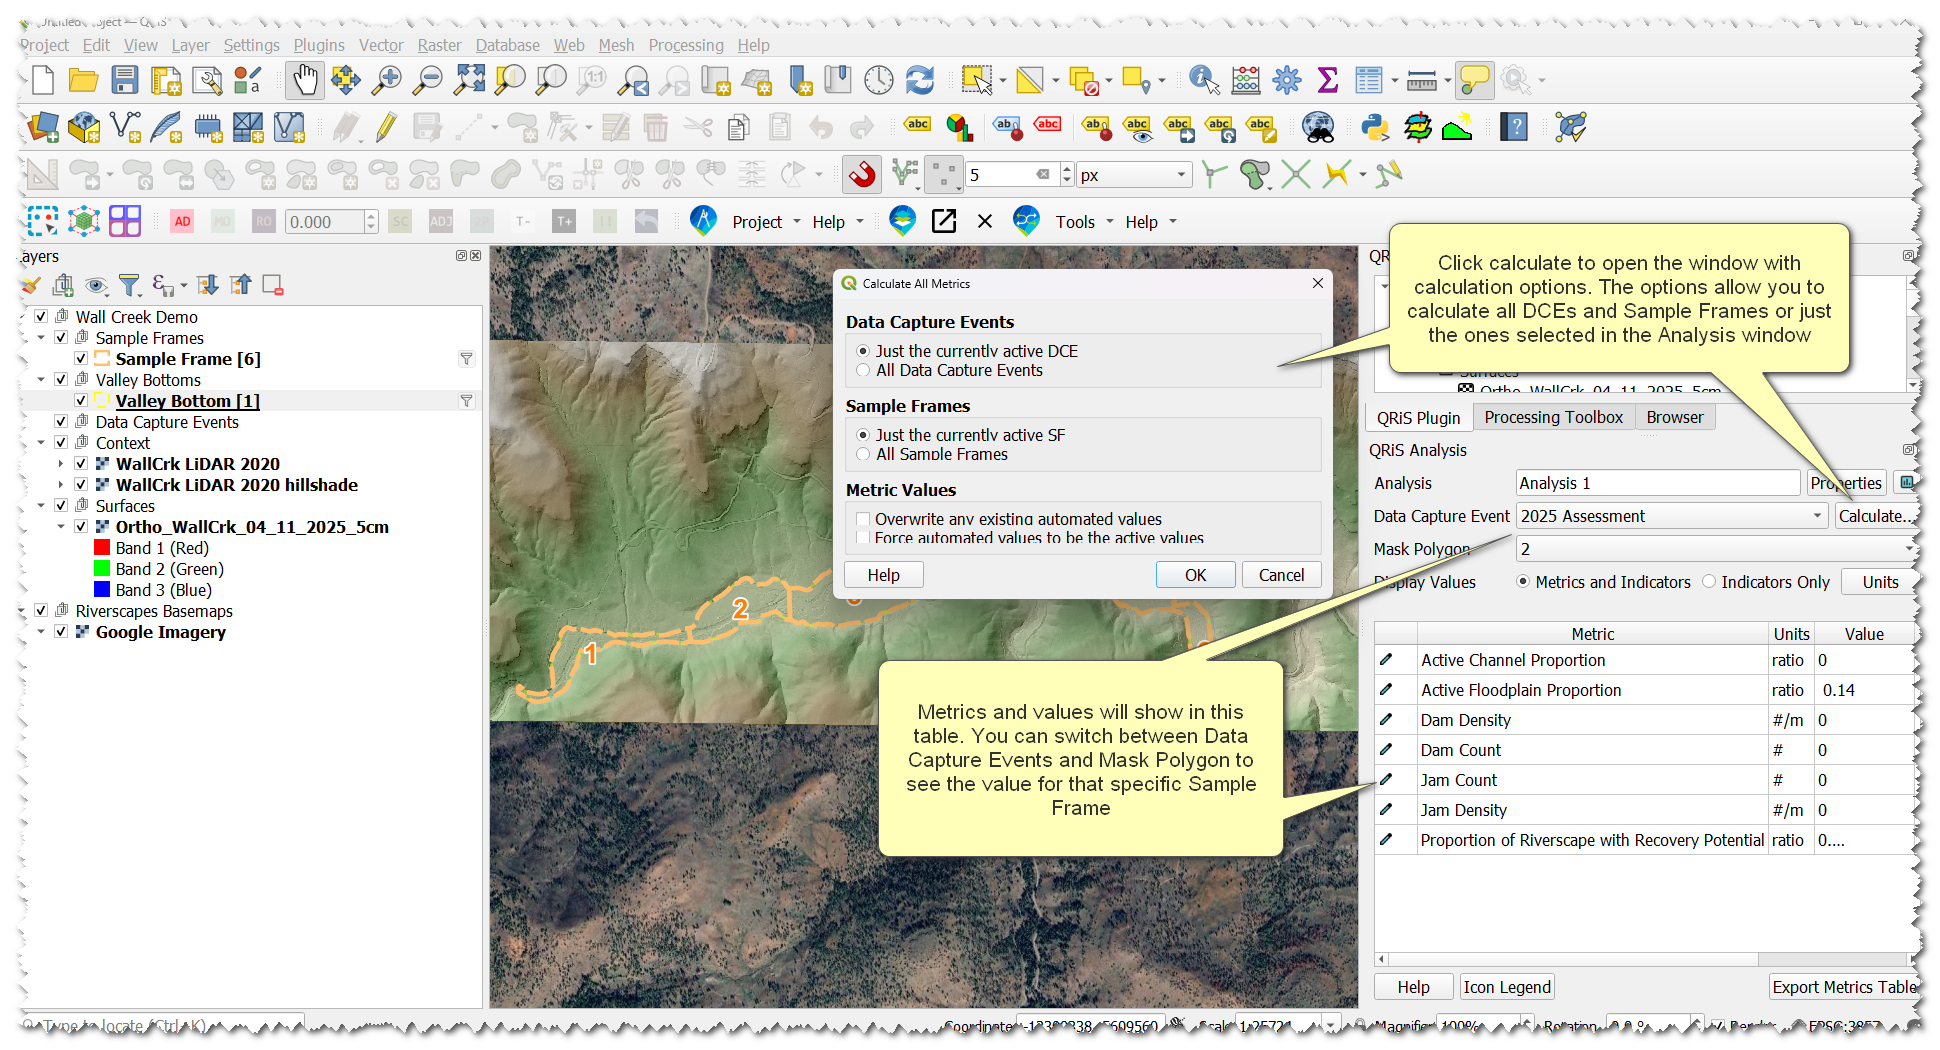The width and height of the screenshot is (1940, 1050).
Task: Click the Band 1 (Red) color swatch
Action: tap(101, 548)
